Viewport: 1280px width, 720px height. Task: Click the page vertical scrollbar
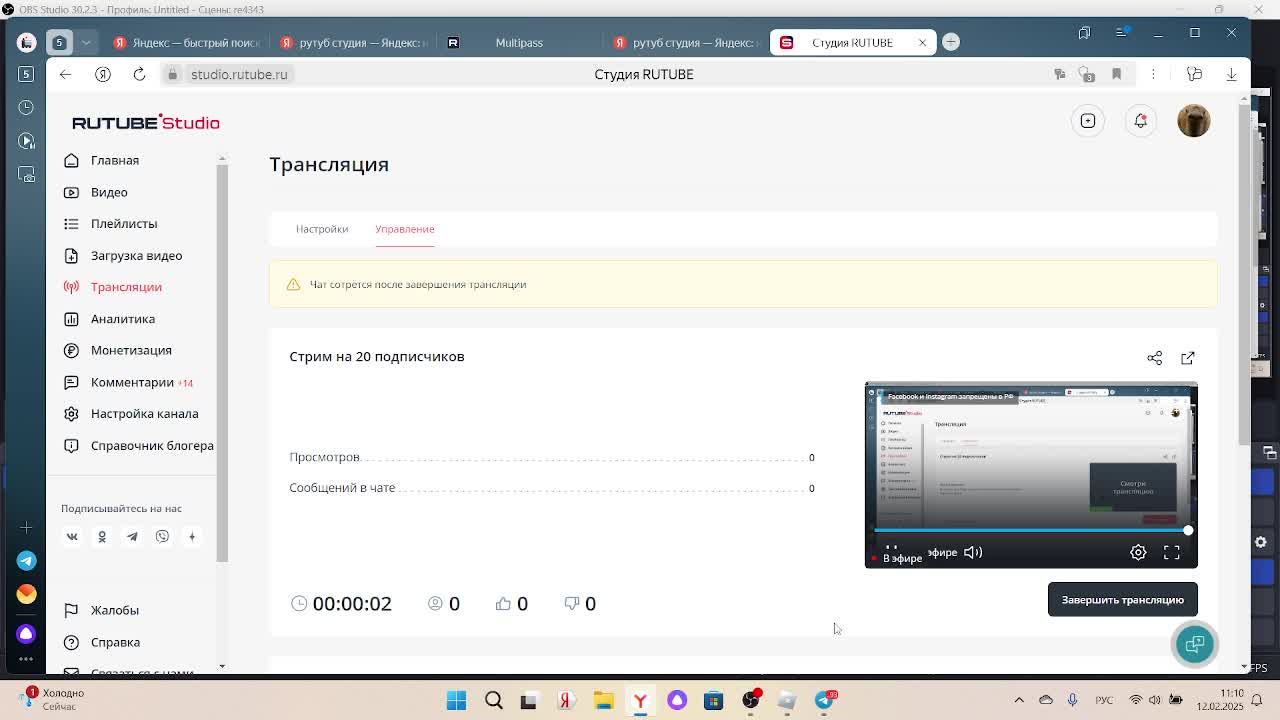pyautogui.click(x=1244, y=275)
